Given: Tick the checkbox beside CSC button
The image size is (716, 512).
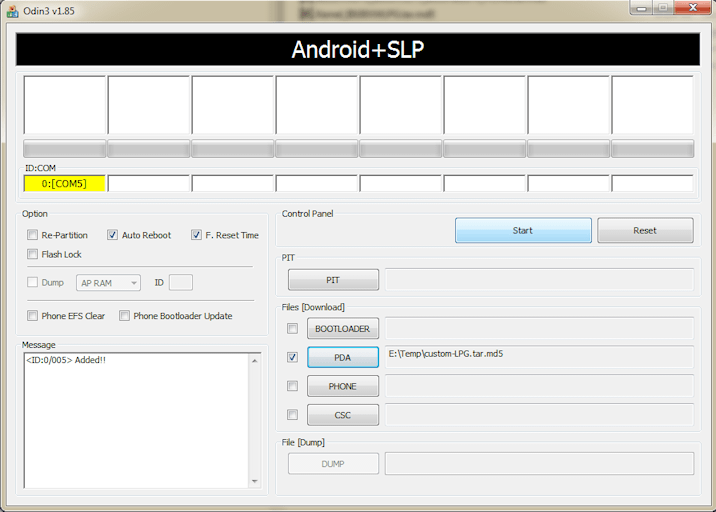Looking at the screenshot, I should point(293,415).
